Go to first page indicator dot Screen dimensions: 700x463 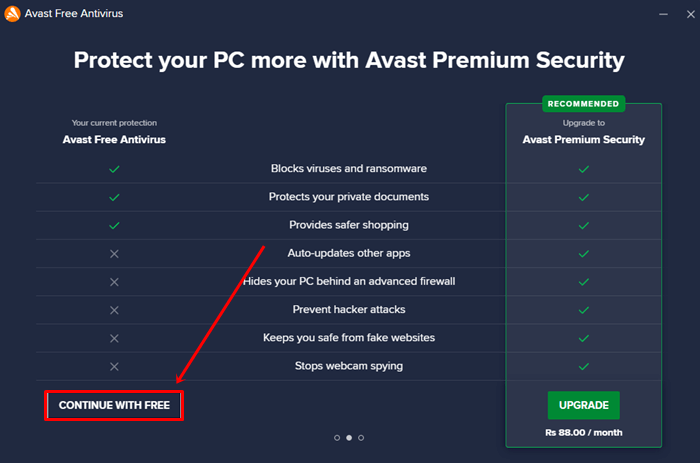point(336,437)
